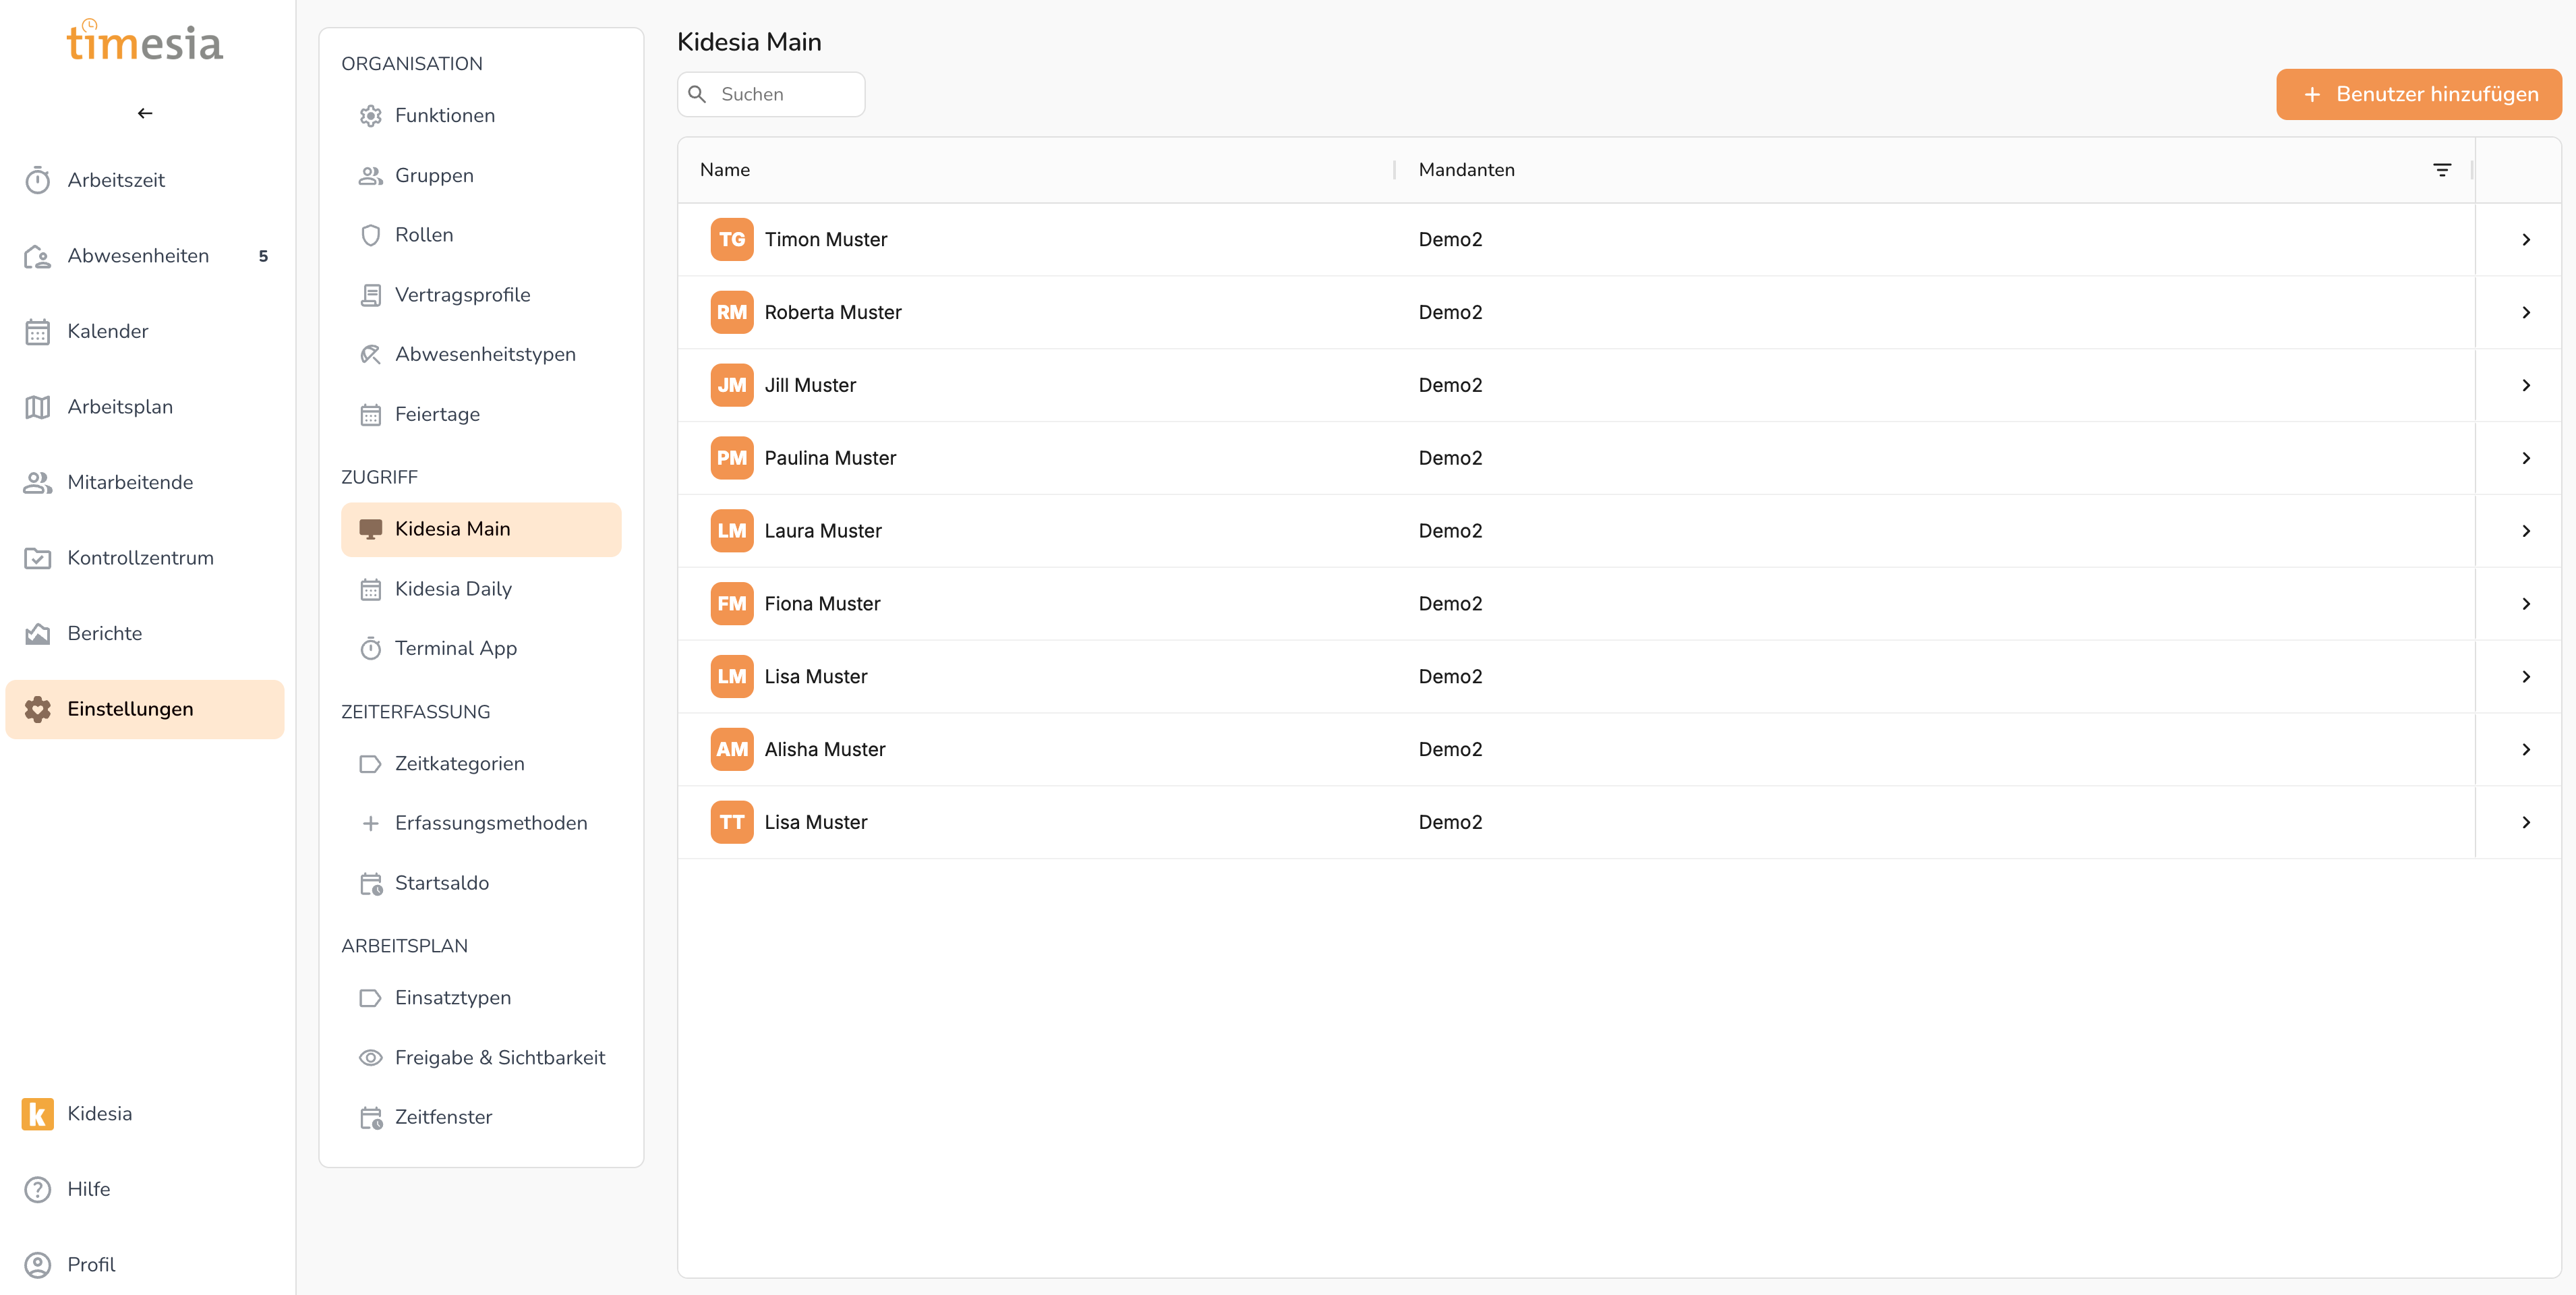Click Benutzer hinzufügen button
Image resolution: width=2576 pixels, height=1295 pixels.
tap(2418, 95)
